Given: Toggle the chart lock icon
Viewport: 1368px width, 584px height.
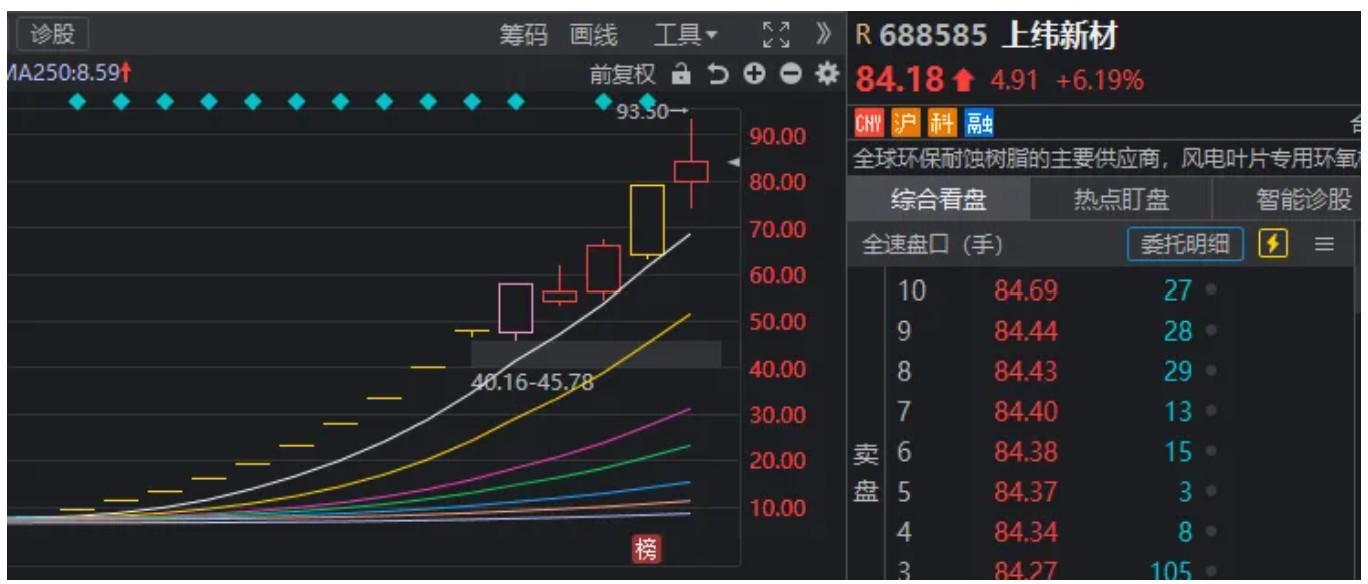Looking at the screenshot, I should pyautogui.click(x=681, y=74).
